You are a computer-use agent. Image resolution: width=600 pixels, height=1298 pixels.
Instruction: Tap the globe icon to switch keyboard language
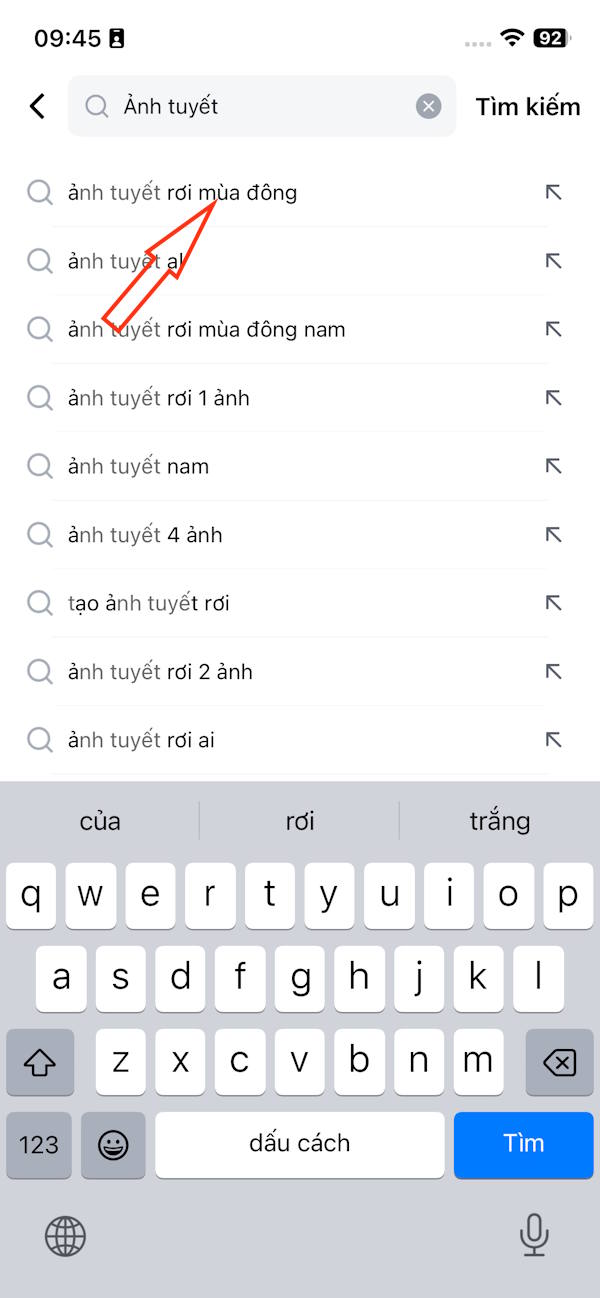65,1237
